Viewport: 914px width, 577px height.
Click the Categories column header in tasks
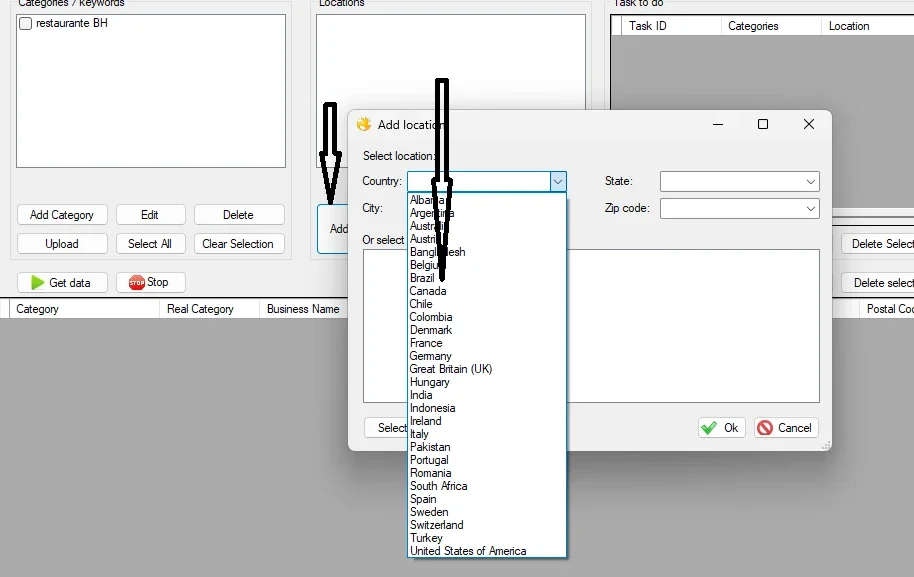(x=771, y=26)
